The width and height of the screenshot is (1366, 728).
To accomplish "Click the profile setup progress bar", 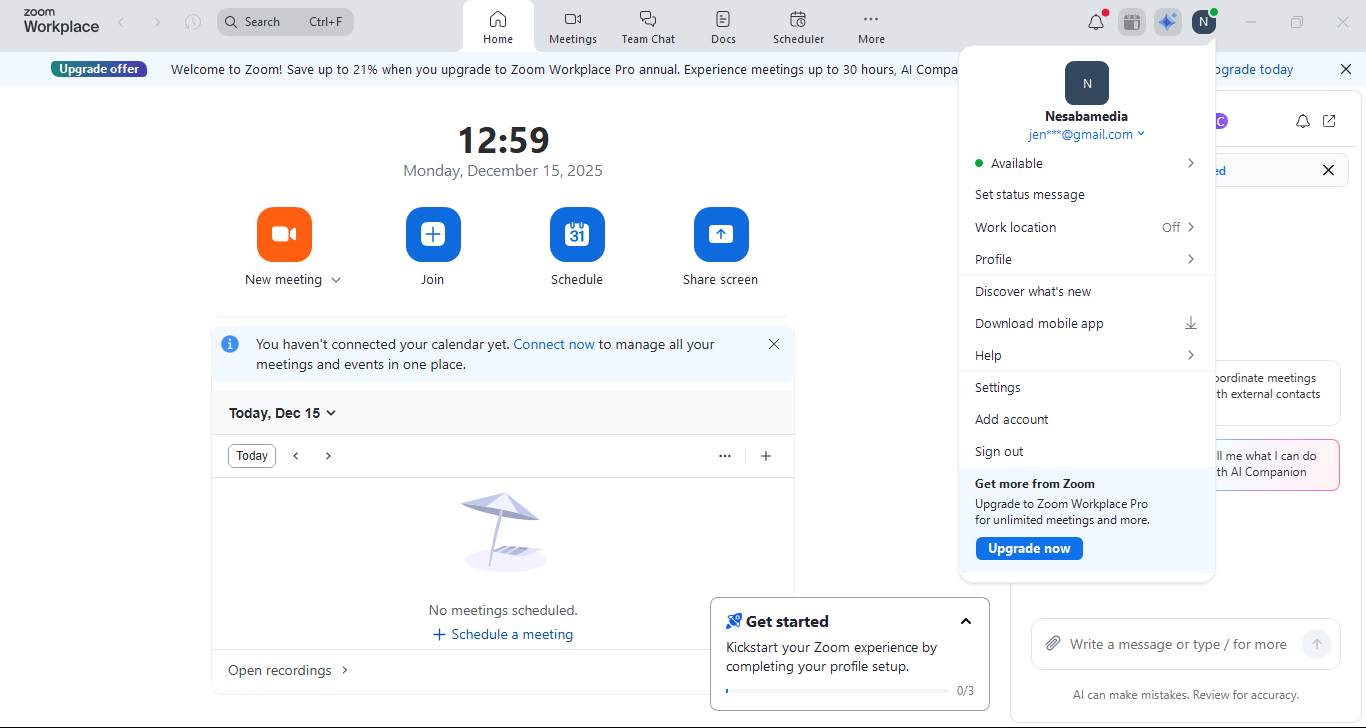I will coord(836,691).
